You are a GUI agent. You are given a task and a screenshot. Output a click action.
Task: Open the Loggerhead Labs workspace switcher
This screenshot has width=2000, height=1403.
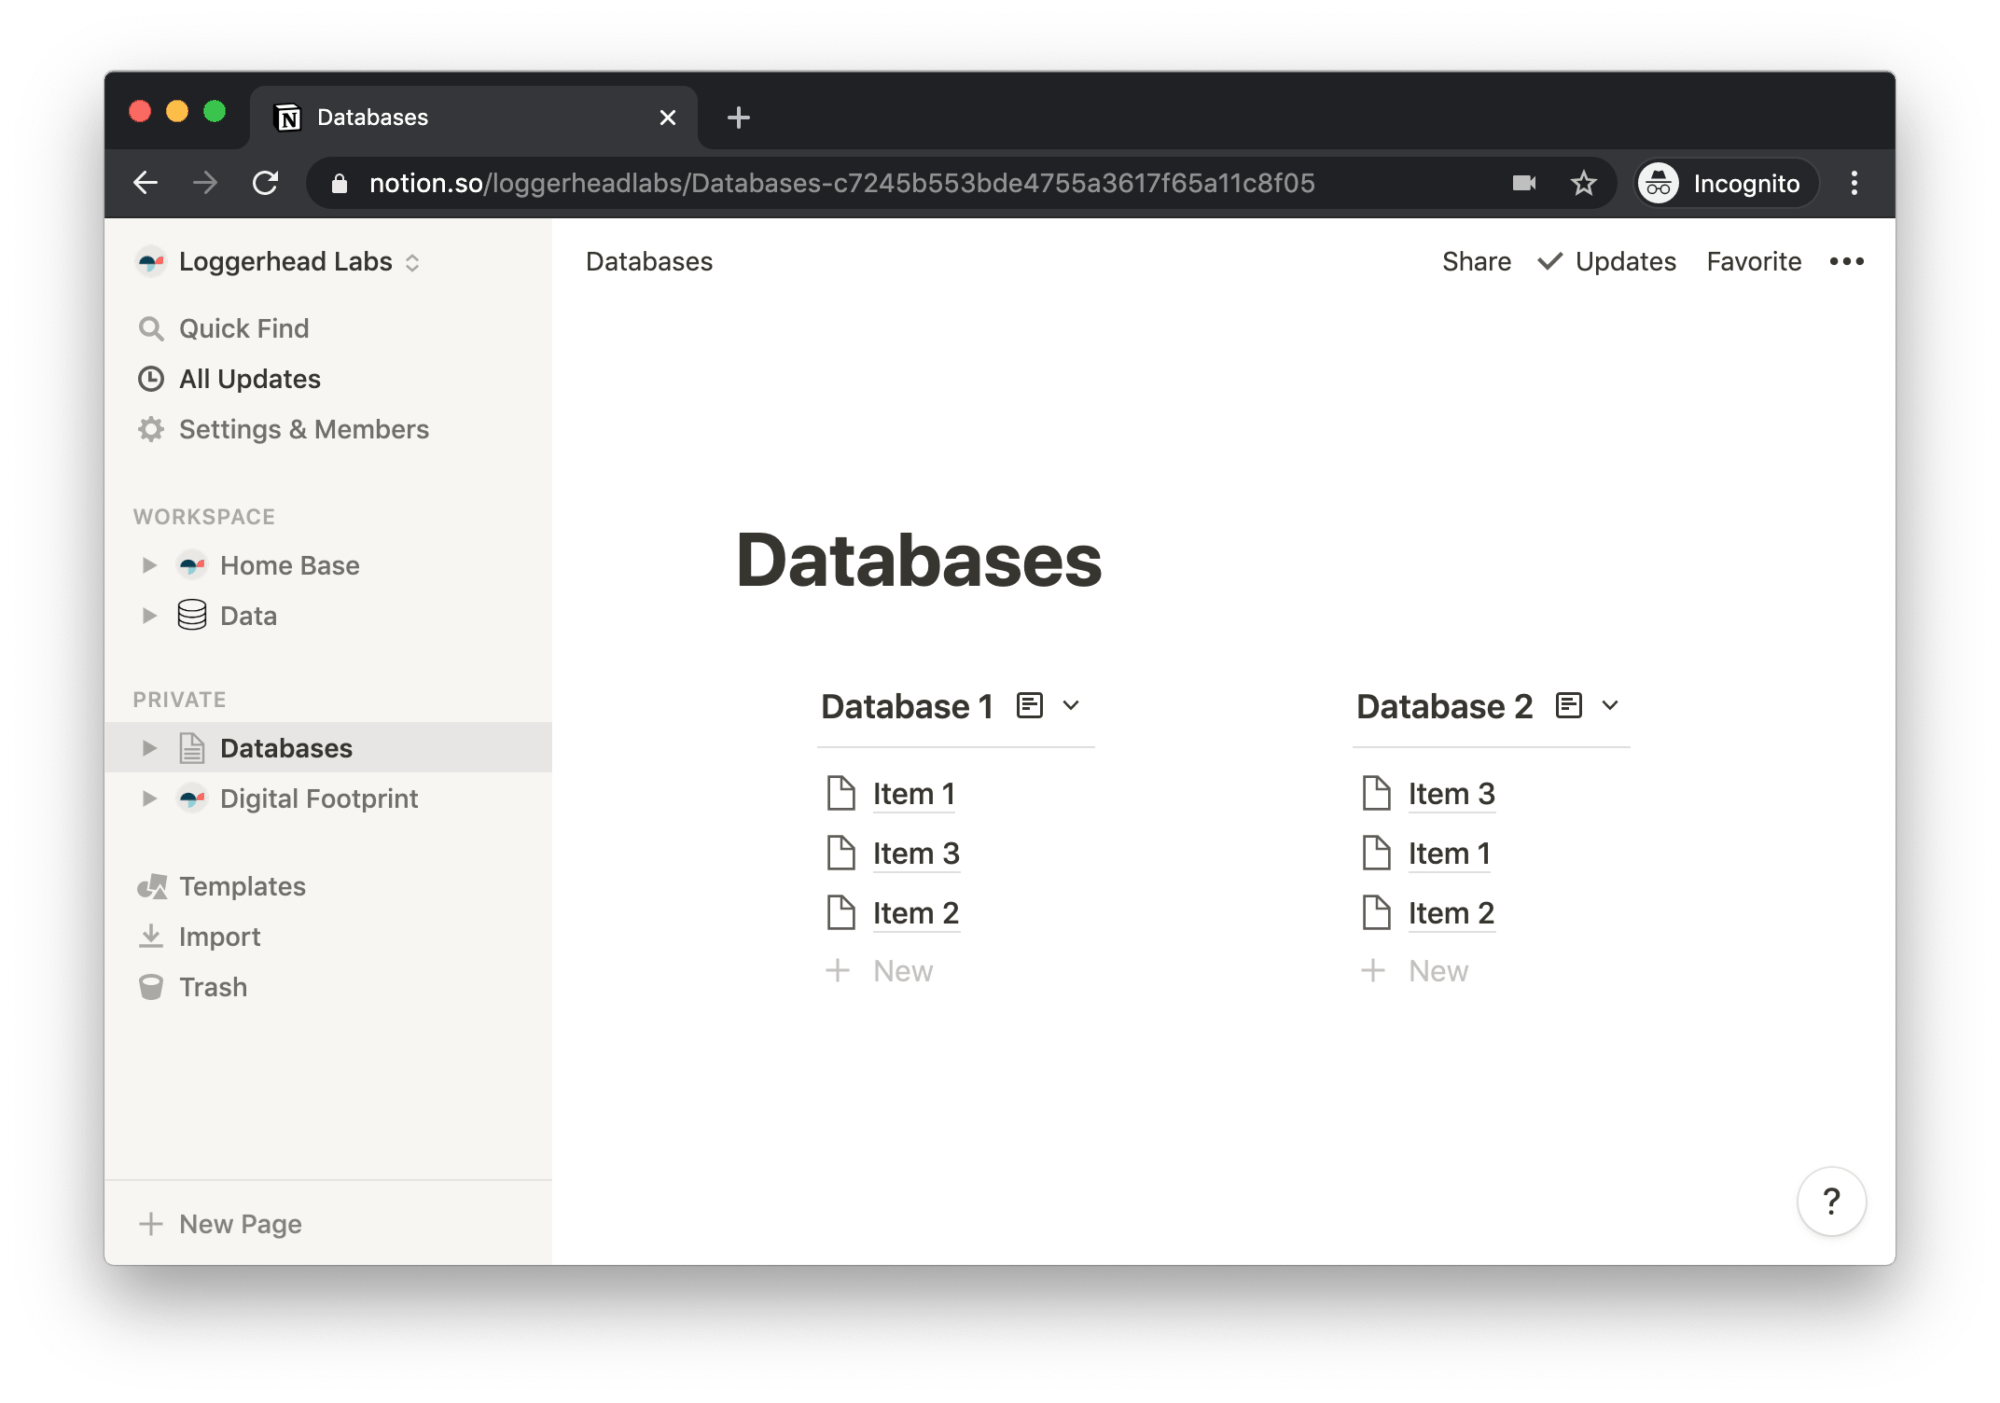pyautogui.click(x=285, y=262)
